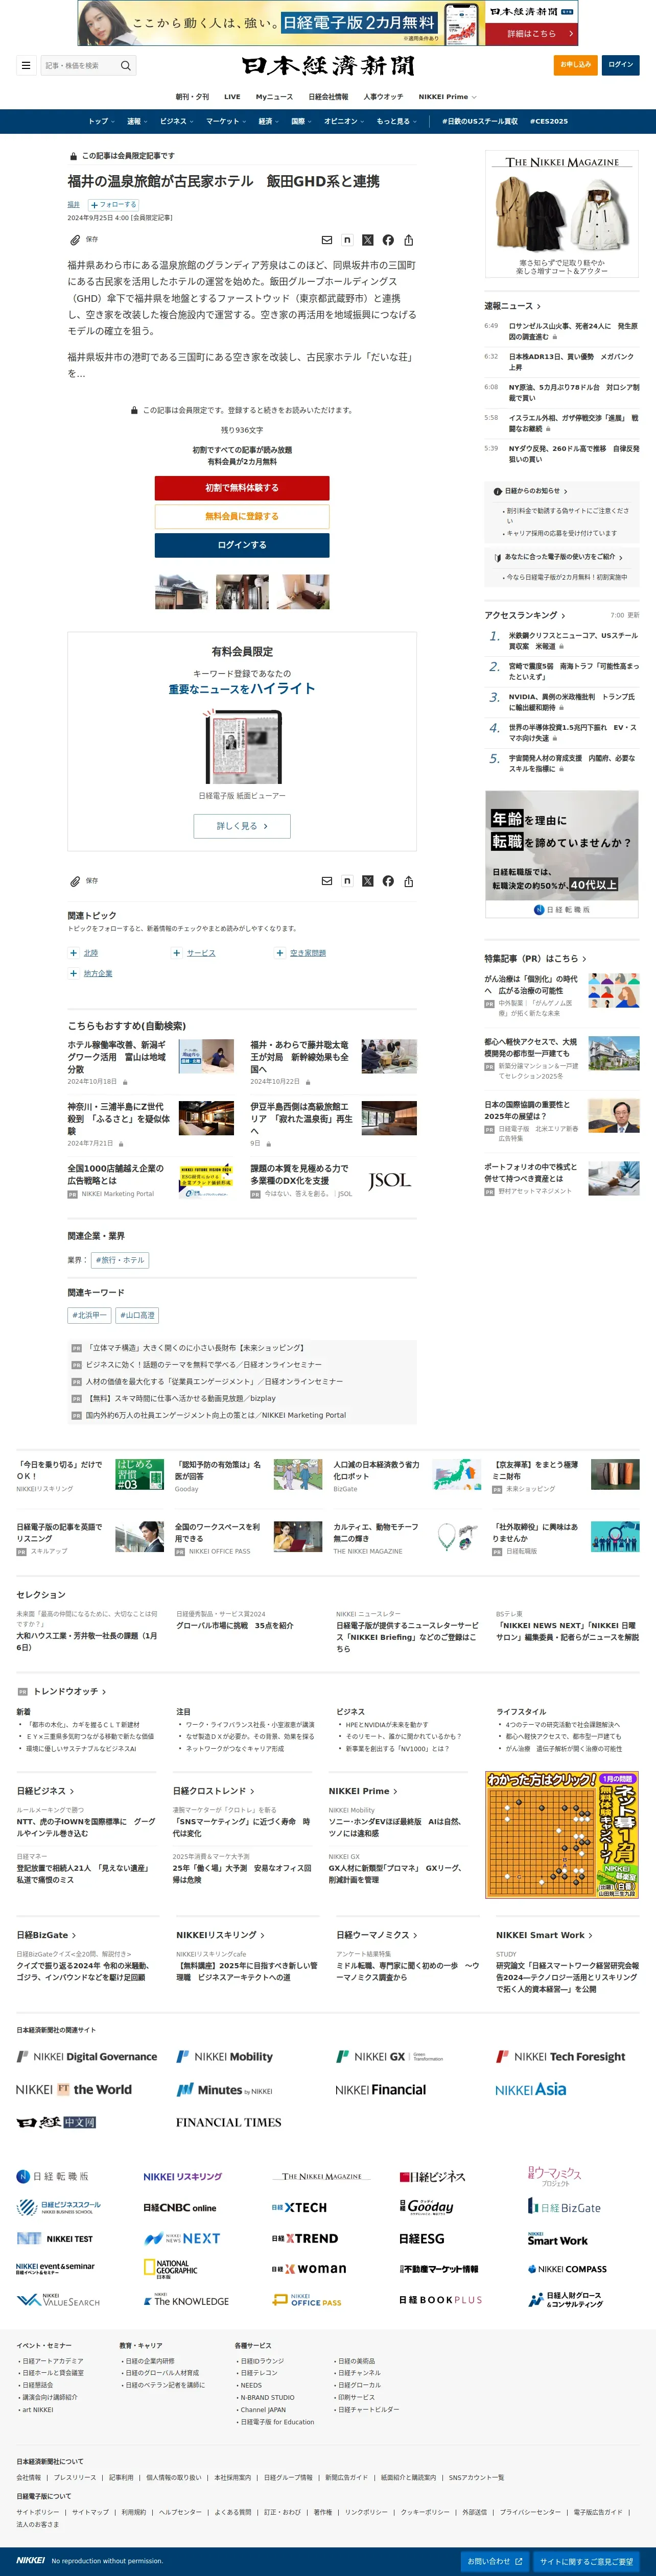The image size is (656, 2576).
Task: Expand the 速報 navigation dropdown
Action: click(x=137, y=121)
